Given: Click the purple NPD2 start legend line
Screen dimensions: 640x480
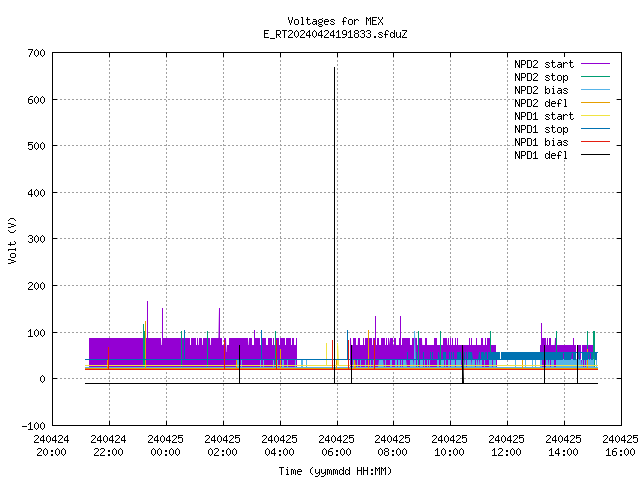Looking at the screenshot, I should click(x=595, y=64).
